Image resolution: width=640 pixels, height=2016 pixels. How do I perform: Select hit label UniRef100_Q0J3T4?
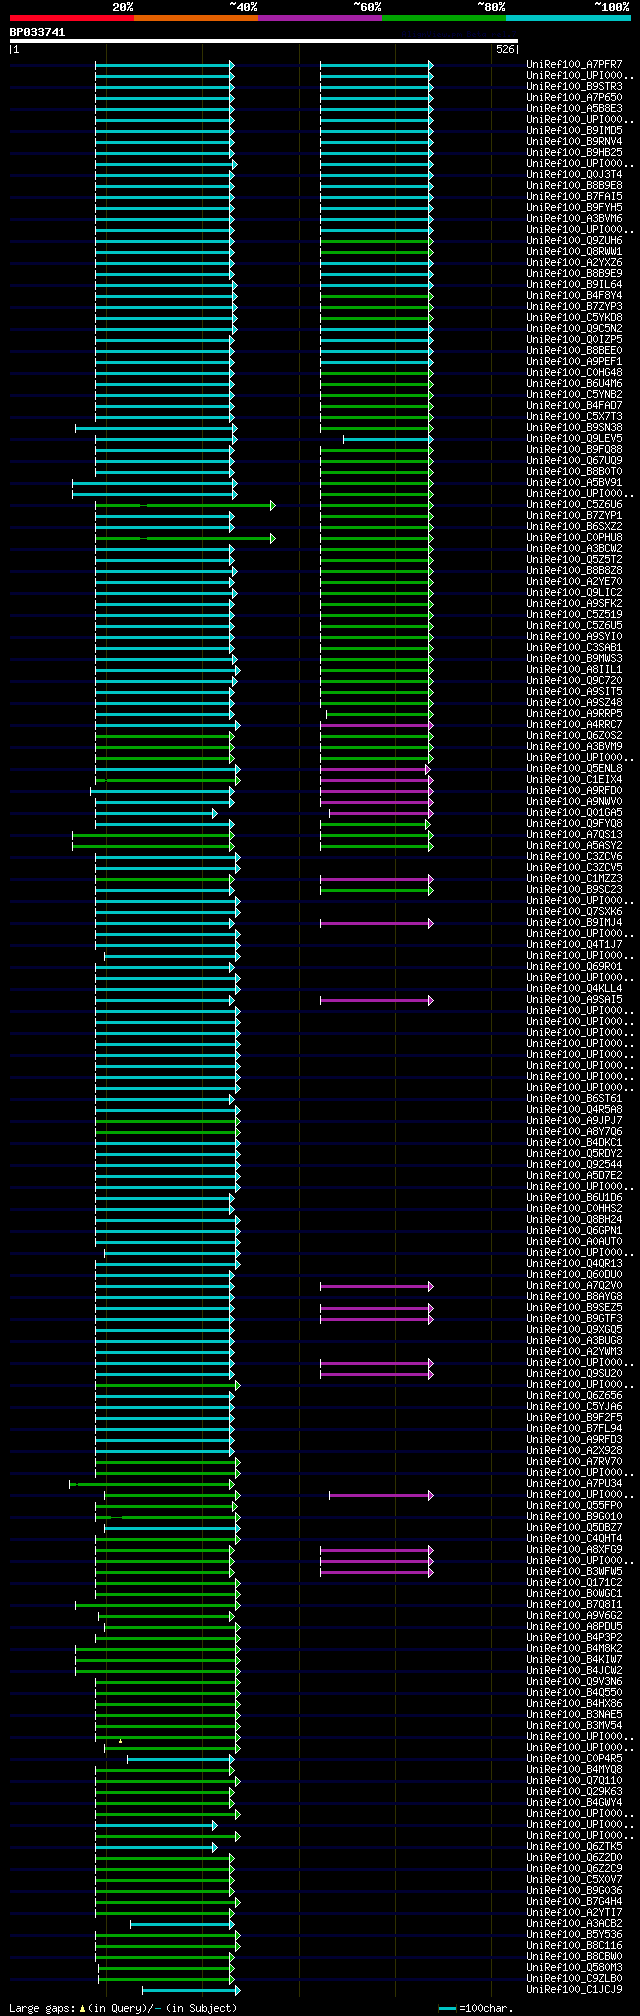click(574, 175)
